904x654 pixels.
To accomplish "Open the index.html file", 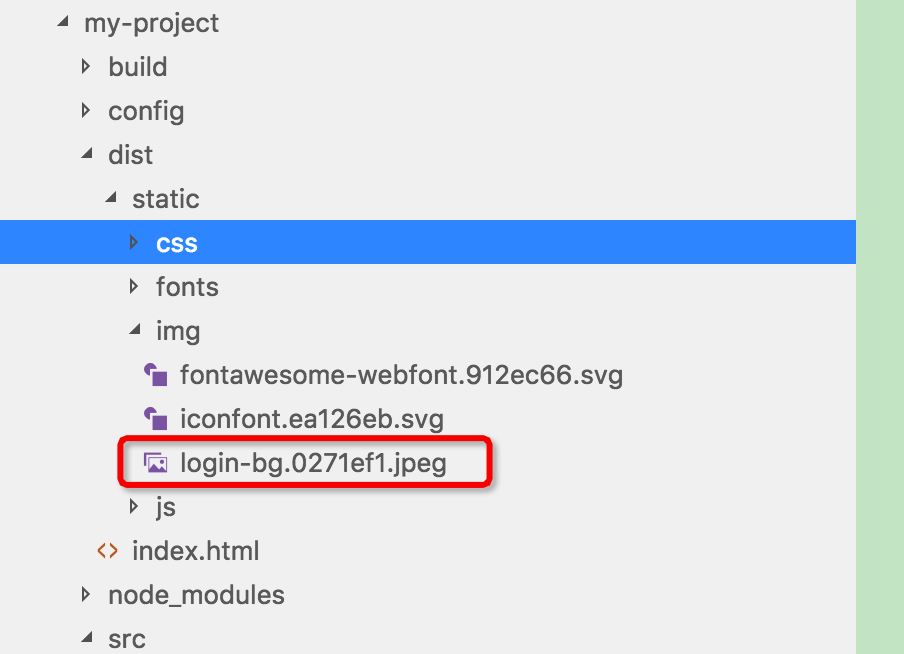I will (x=195, y=551).
